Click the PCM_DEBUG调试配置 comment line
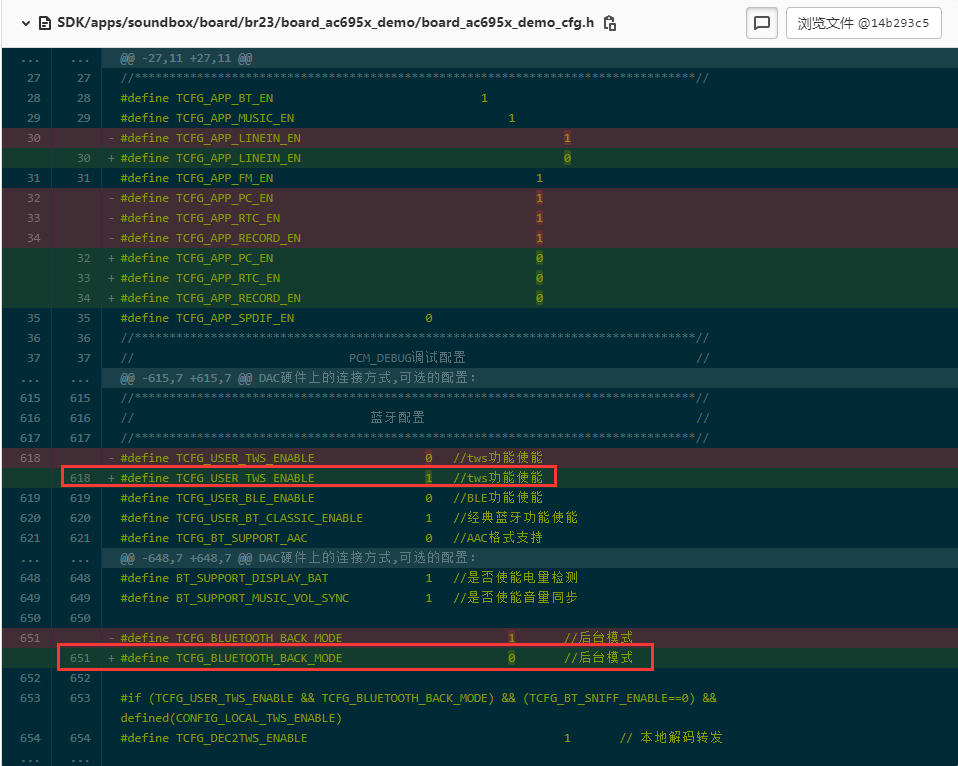Image resolution: width=958 pixels, height=766 pixels. pyautogui.click(x=529, y=358)
